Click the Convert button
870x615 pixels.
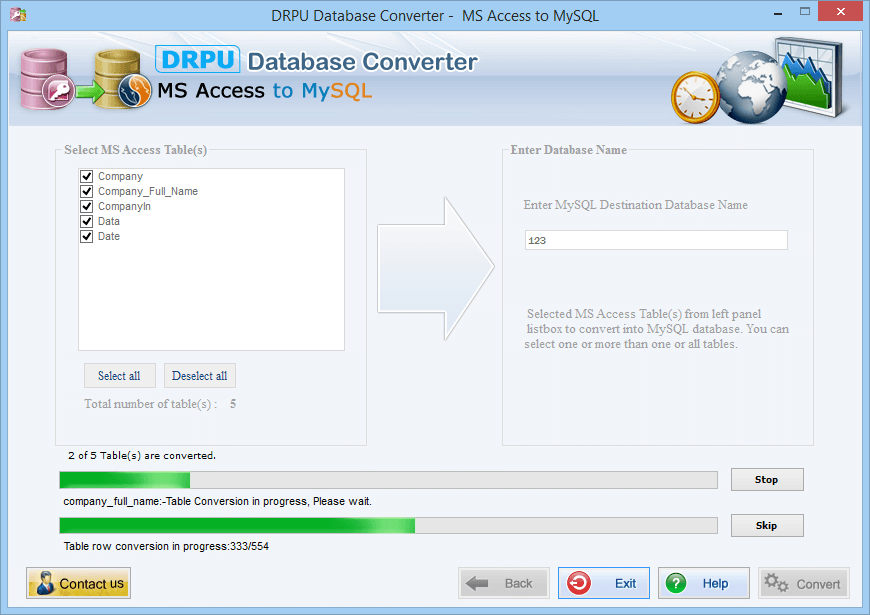[x=803, y=583]
